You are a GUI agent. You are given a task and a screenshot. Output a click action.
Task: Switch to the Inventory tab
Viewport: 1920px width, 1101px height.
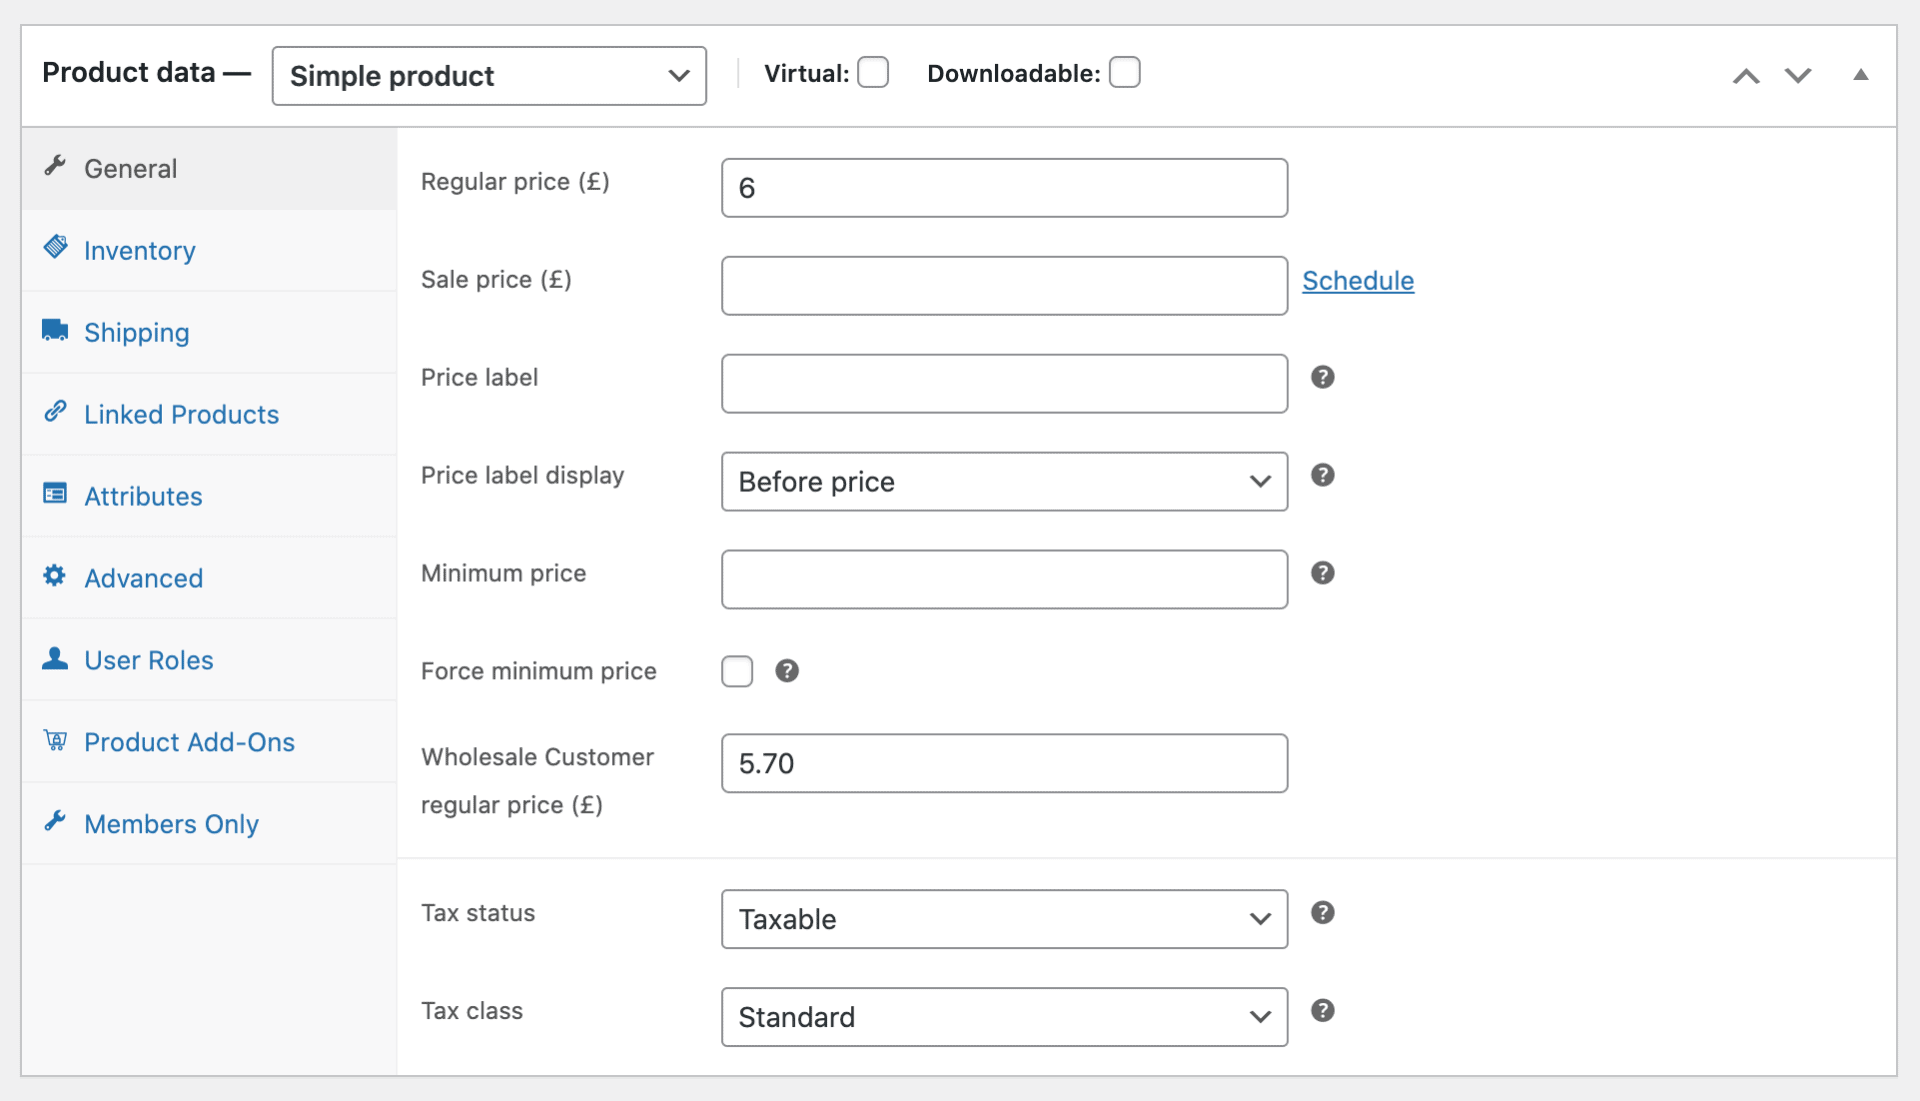click(209, 250)
